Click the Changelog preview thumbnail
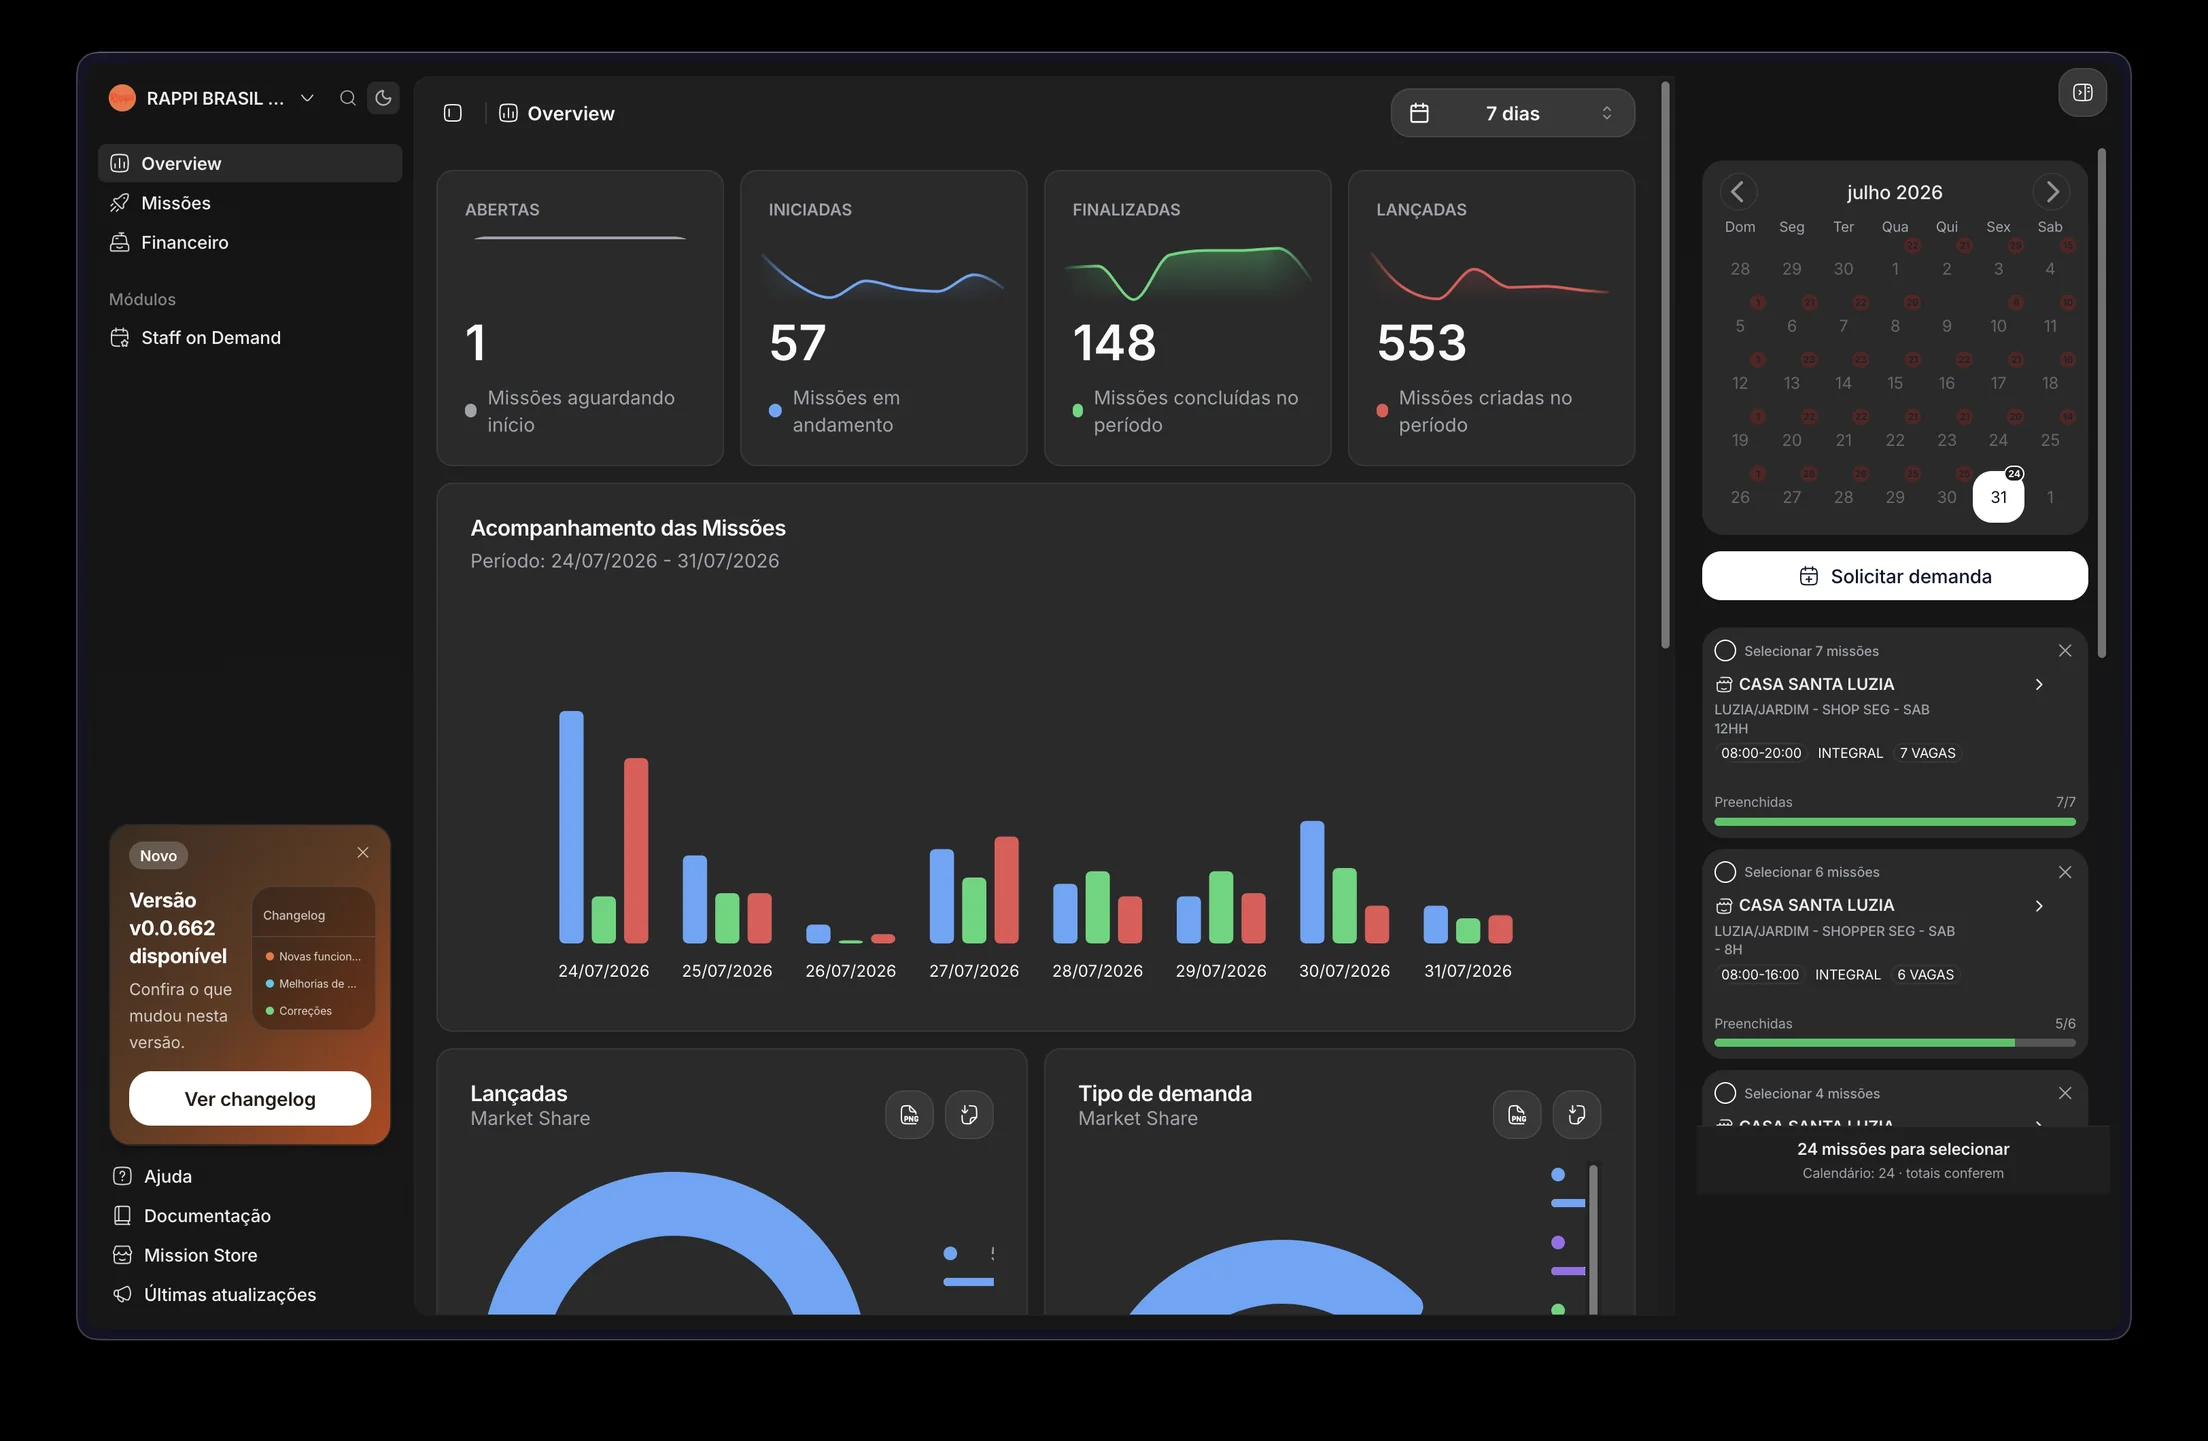Image resolution: width=2208 pixels, height=1441 pixels. pos(313,958)
